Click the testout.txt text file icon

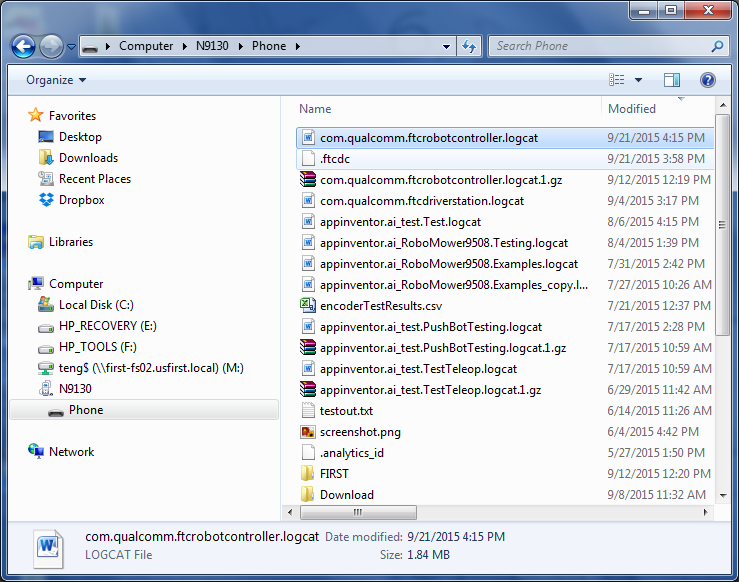tap(308, 410)
